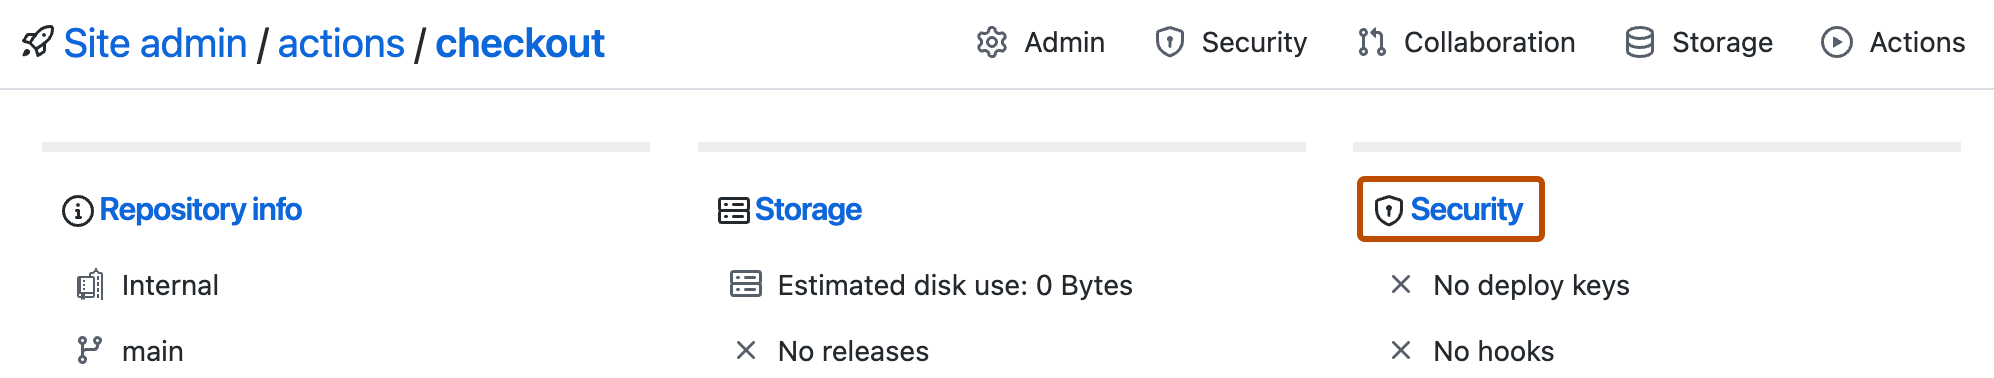Click the info icon beside Repository info

coord(77,211)
